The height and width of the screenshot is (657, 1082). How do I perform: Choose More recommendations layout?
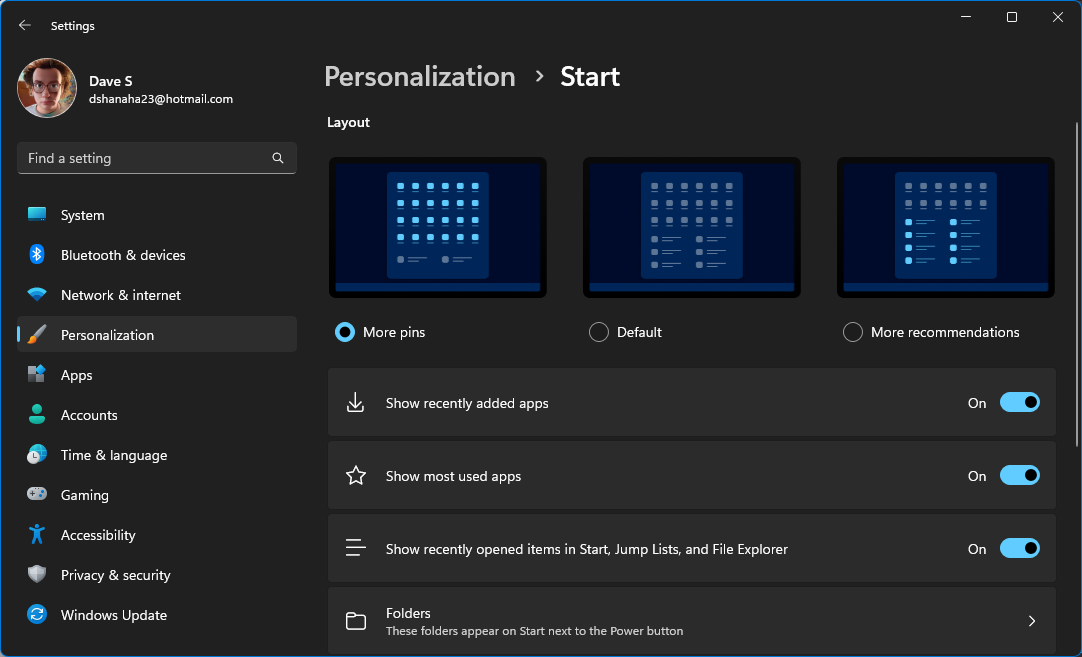pyautogui.click(x=852, y=331)
